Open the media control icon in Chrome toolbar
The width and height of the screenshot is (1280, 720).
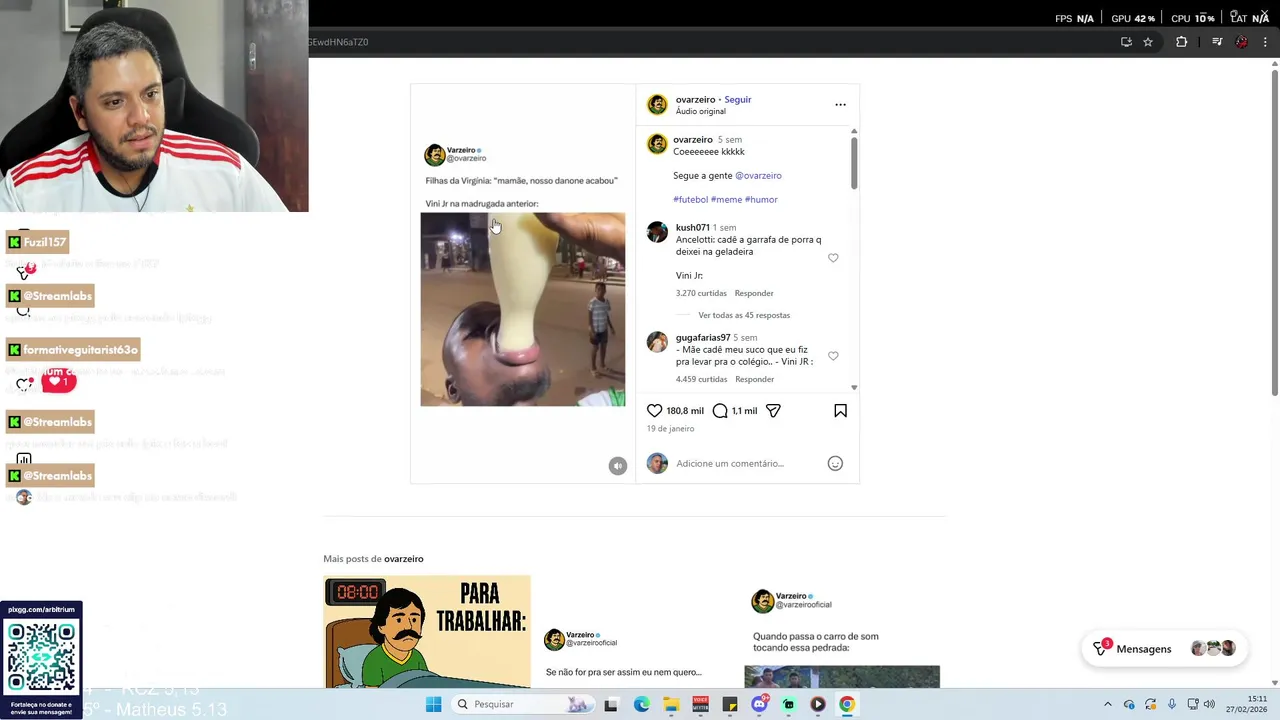[1217, 42]
